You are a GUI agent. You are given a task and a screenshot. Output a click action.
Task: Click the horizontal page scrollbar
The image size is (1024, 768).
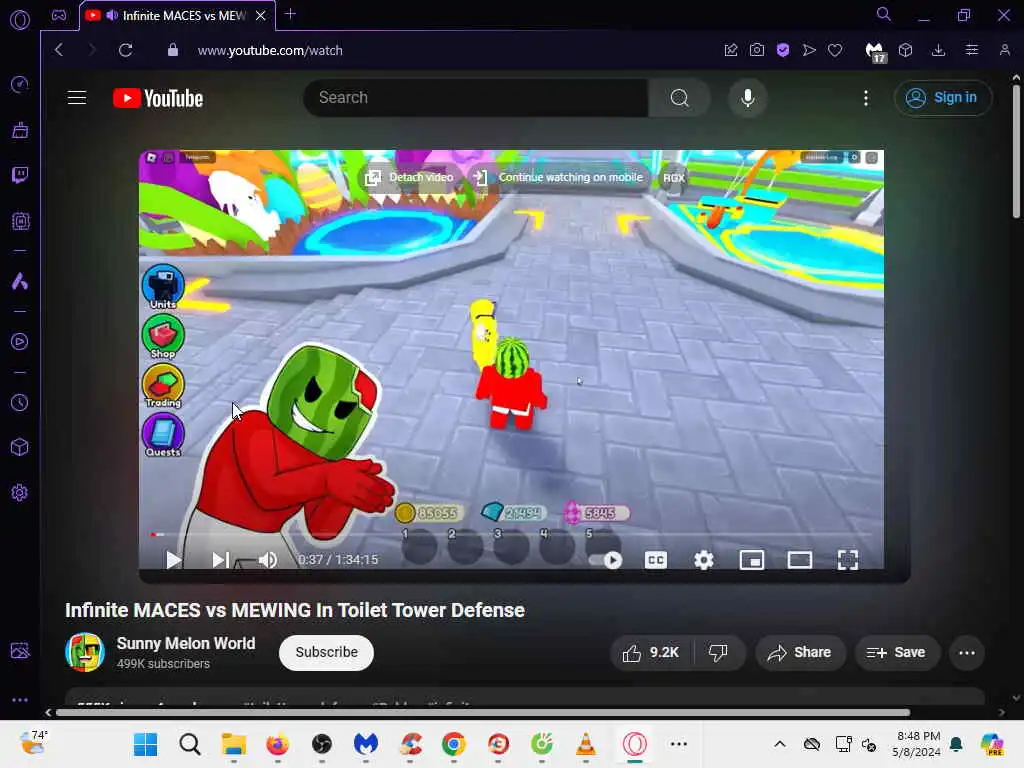pos(482,712)
